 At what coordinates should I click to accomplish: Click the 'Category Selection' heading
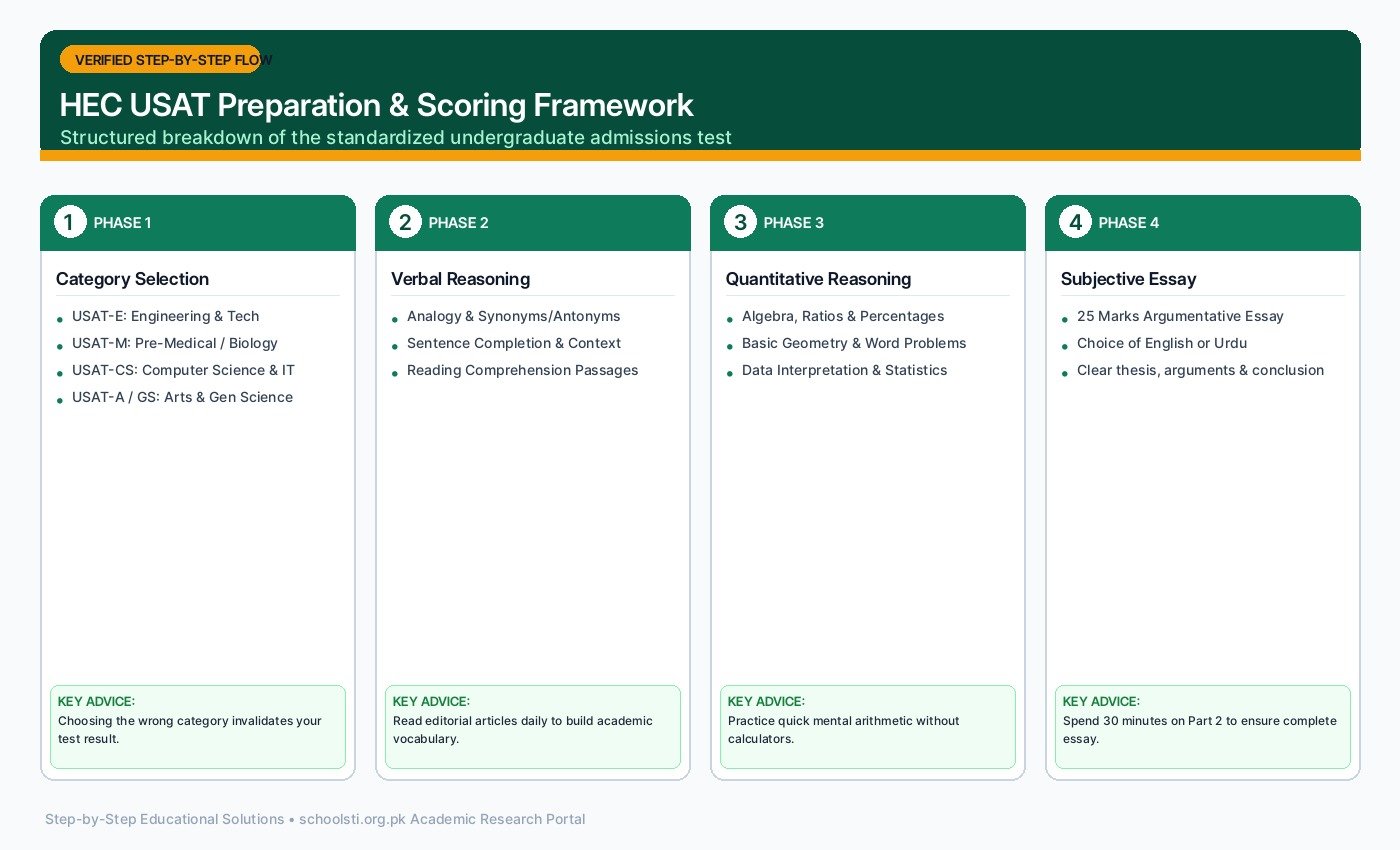(x=133, y=279)
